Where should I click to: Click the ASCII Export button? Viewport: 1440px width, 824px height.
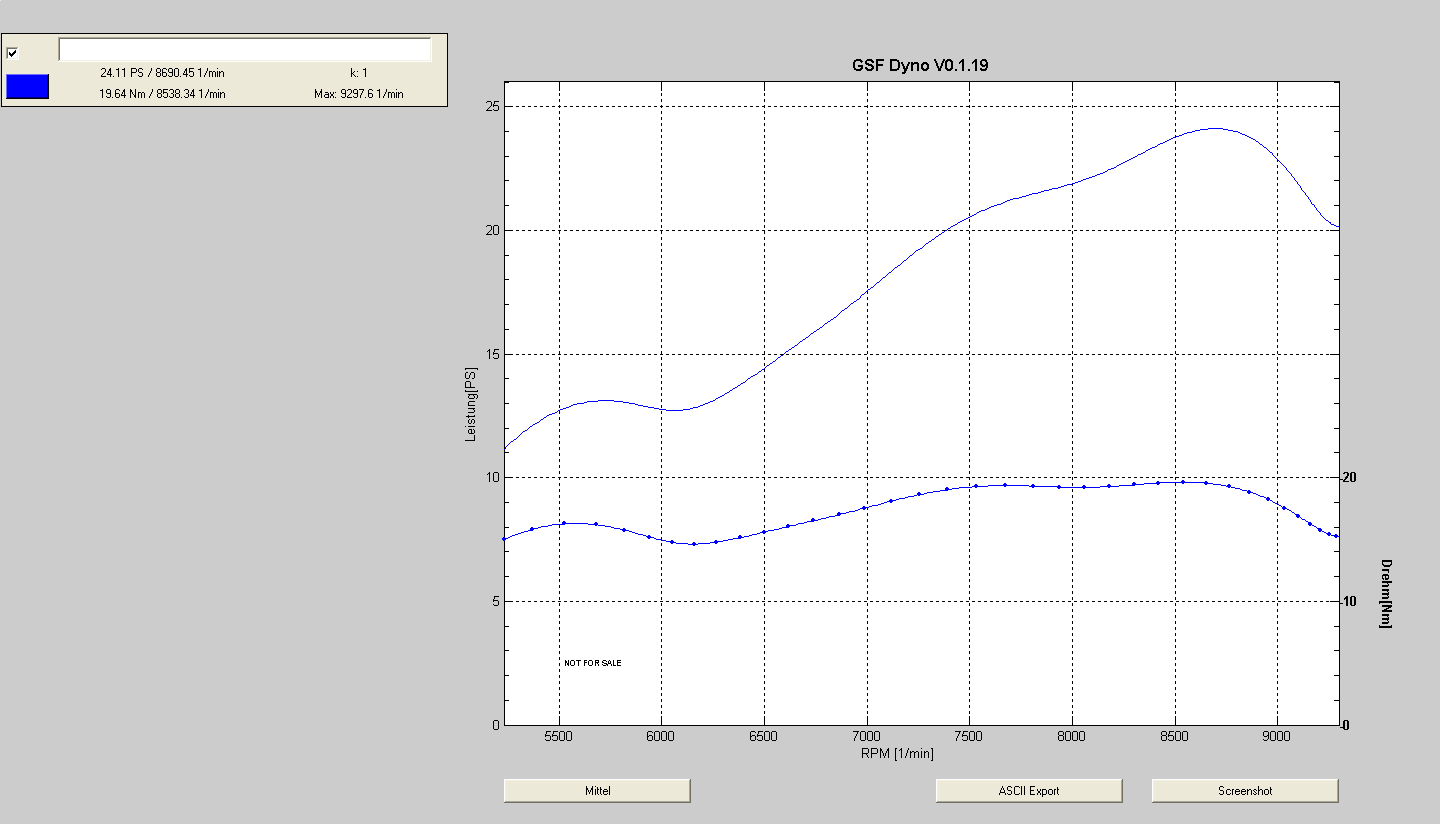(x=1028, y=791)
